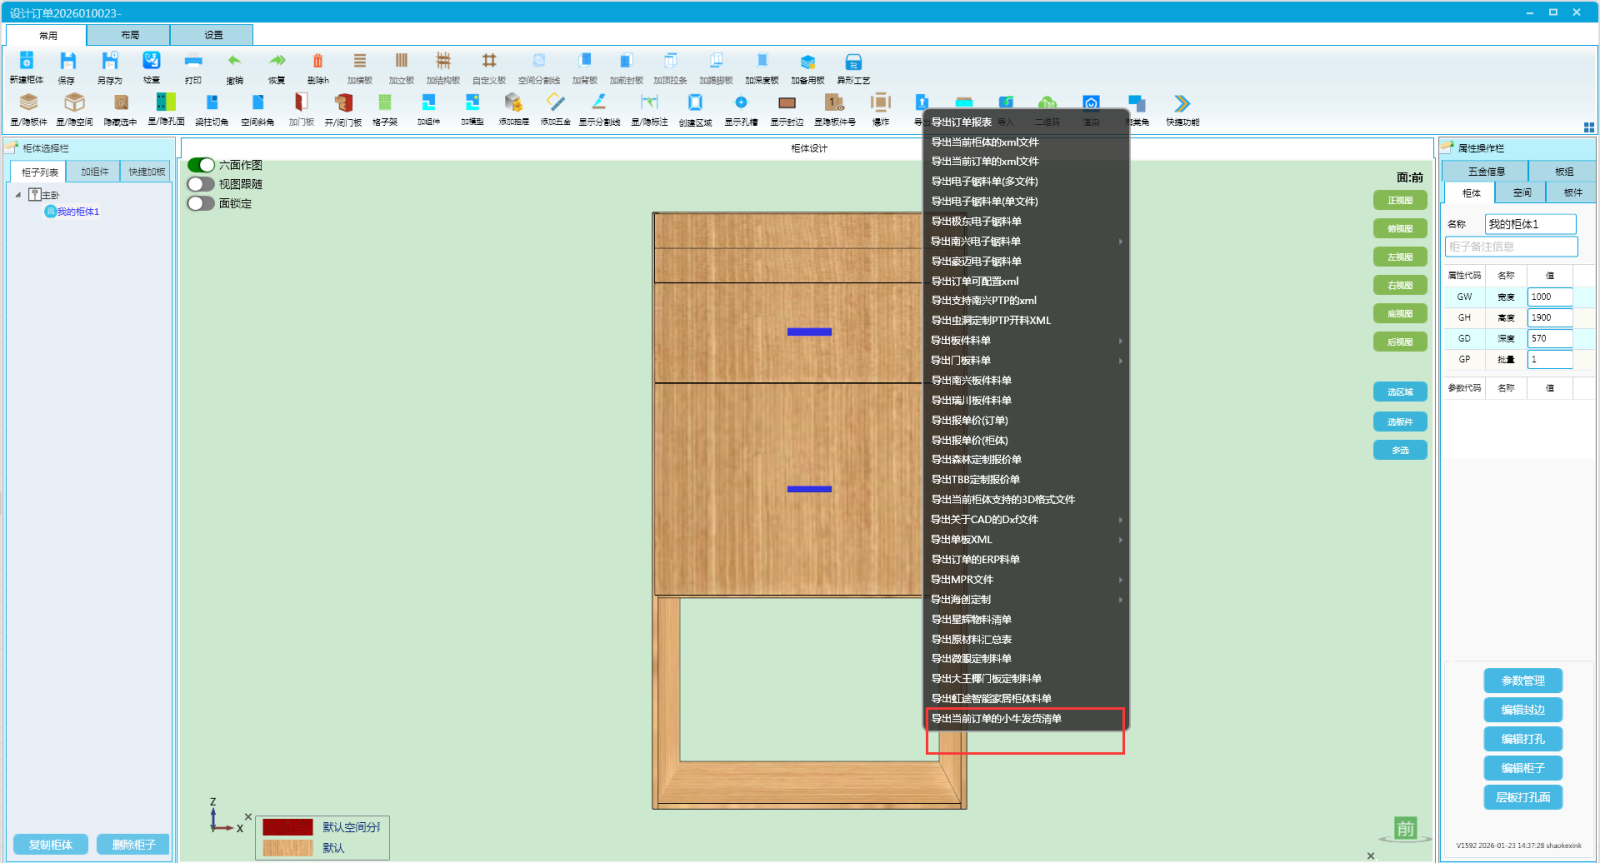Click the 复制柜体 button
The image size is (1600, 863).
[x=51, y=845]
